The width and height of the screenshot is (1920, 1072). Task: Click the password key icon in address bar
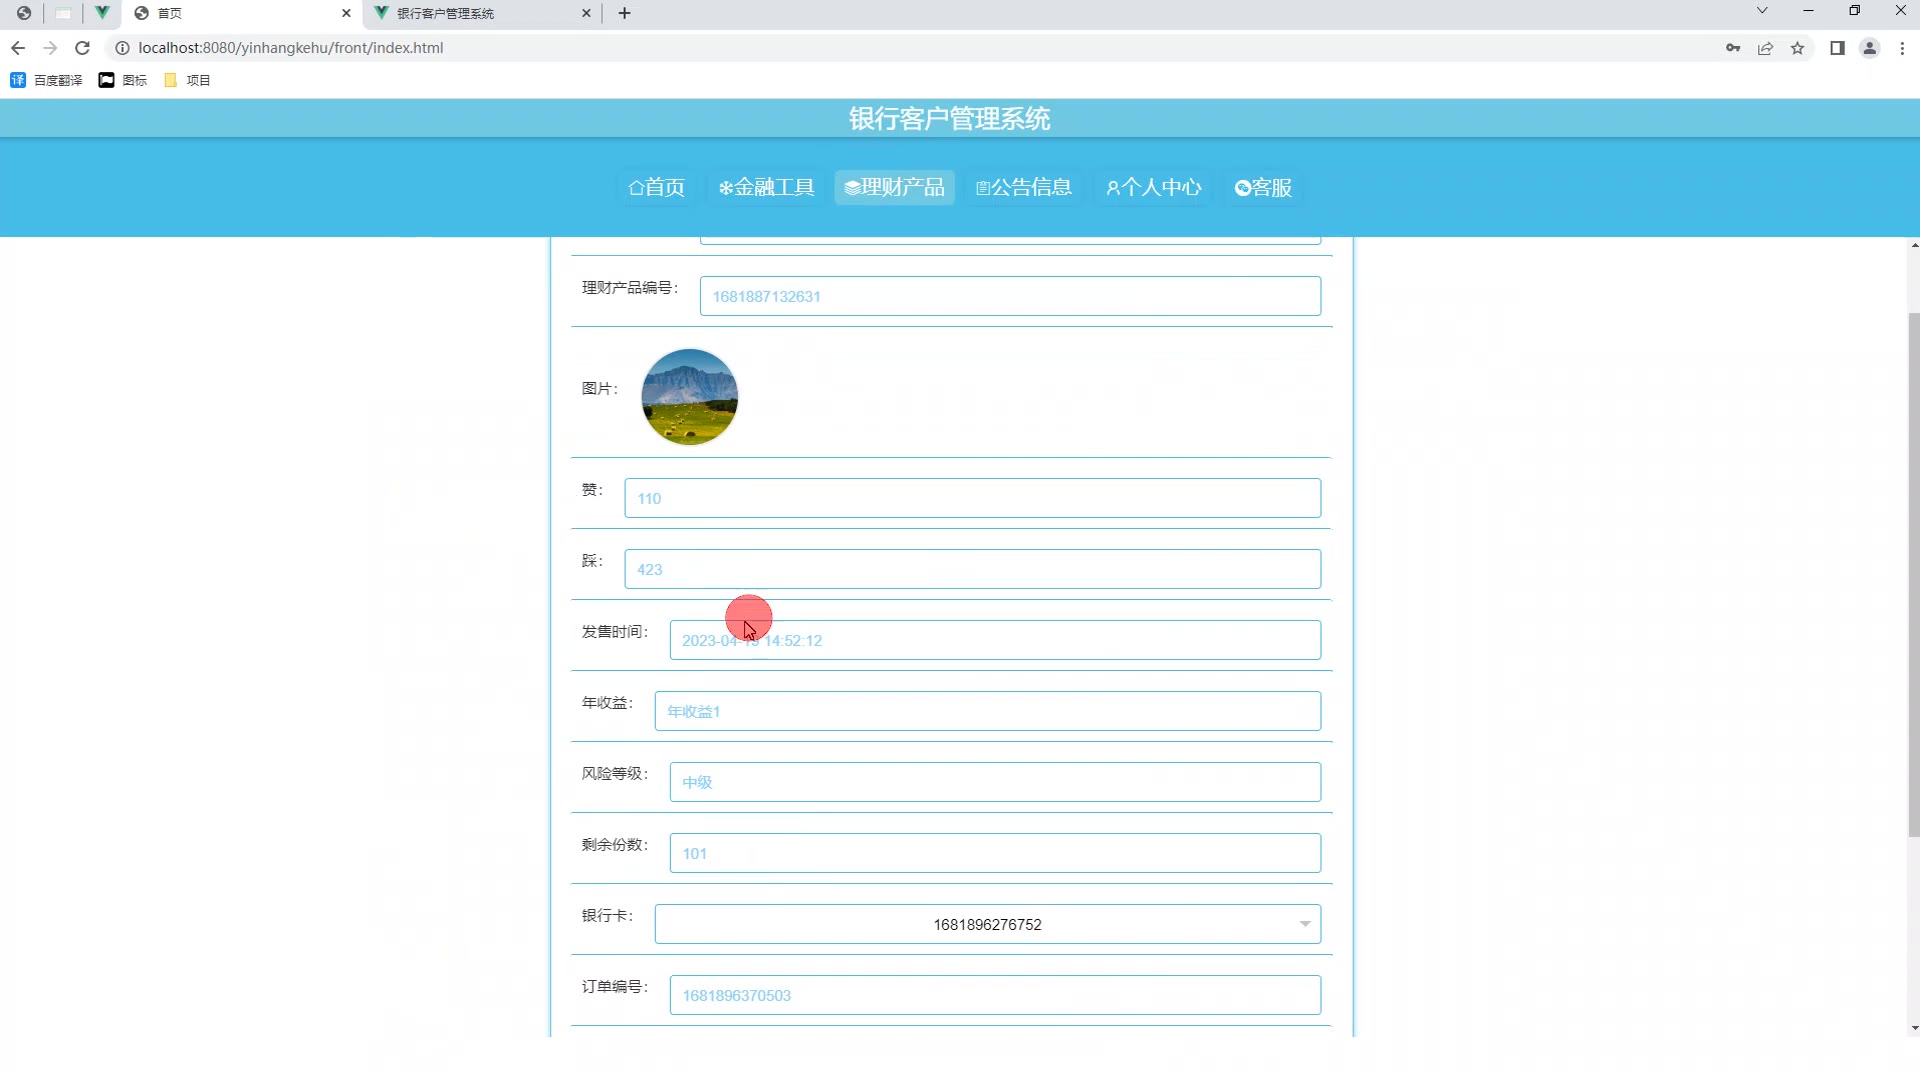click(1732, 48)
